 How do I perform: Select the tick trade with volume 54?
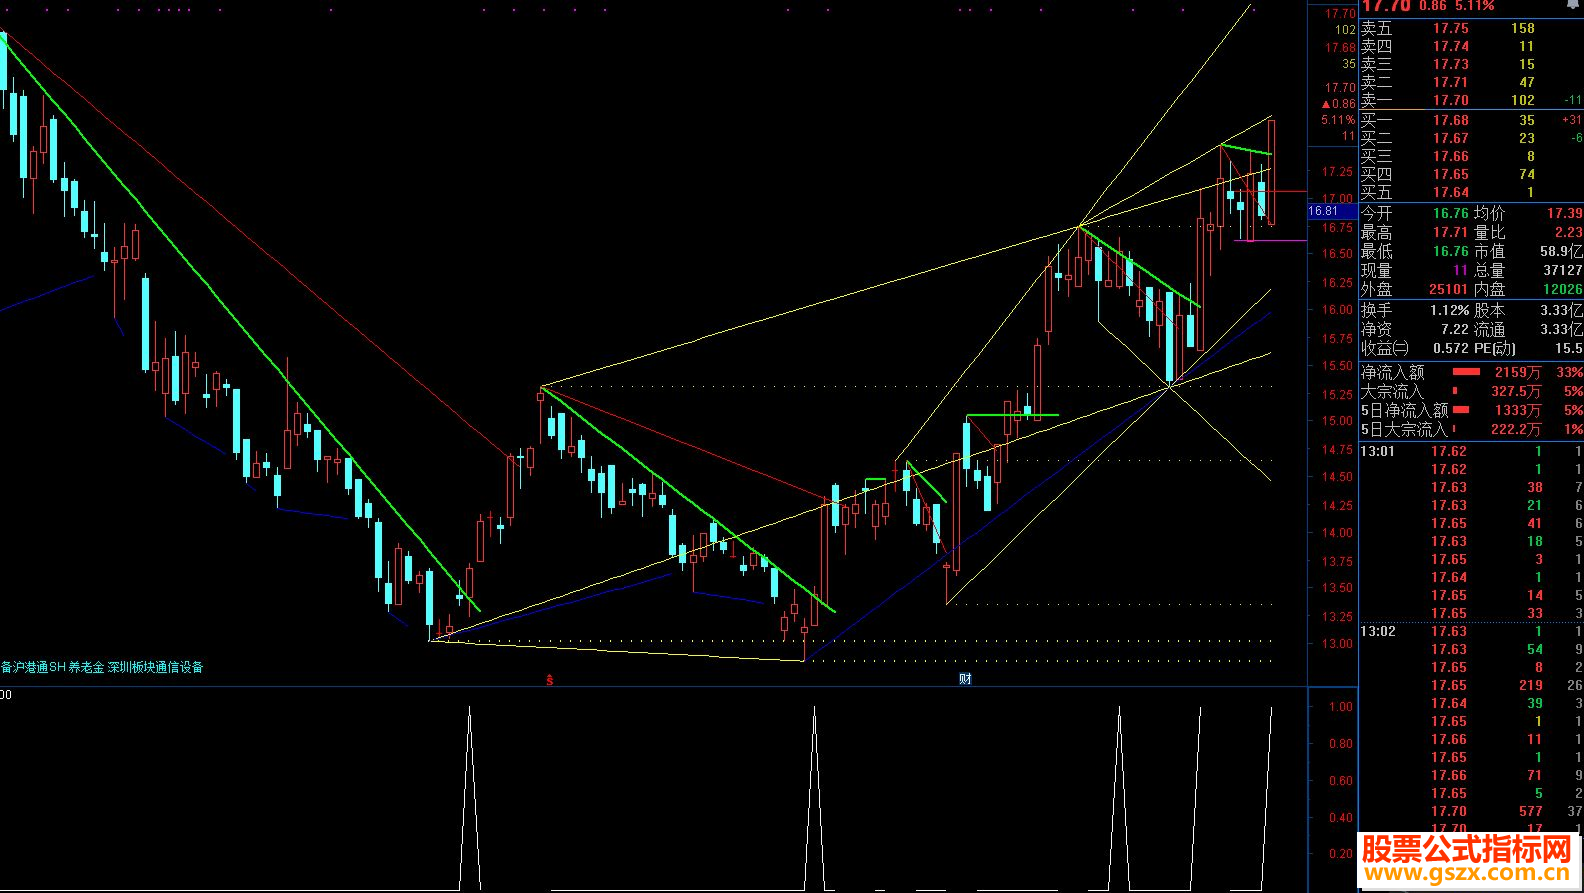pyautogui.click(x=1471, y=649)
